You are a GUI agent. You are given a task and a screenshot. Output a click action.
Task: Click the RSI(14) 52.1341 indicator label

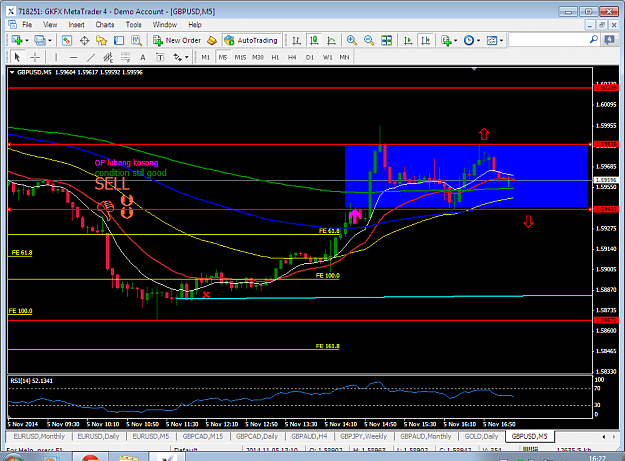[31, 381]
